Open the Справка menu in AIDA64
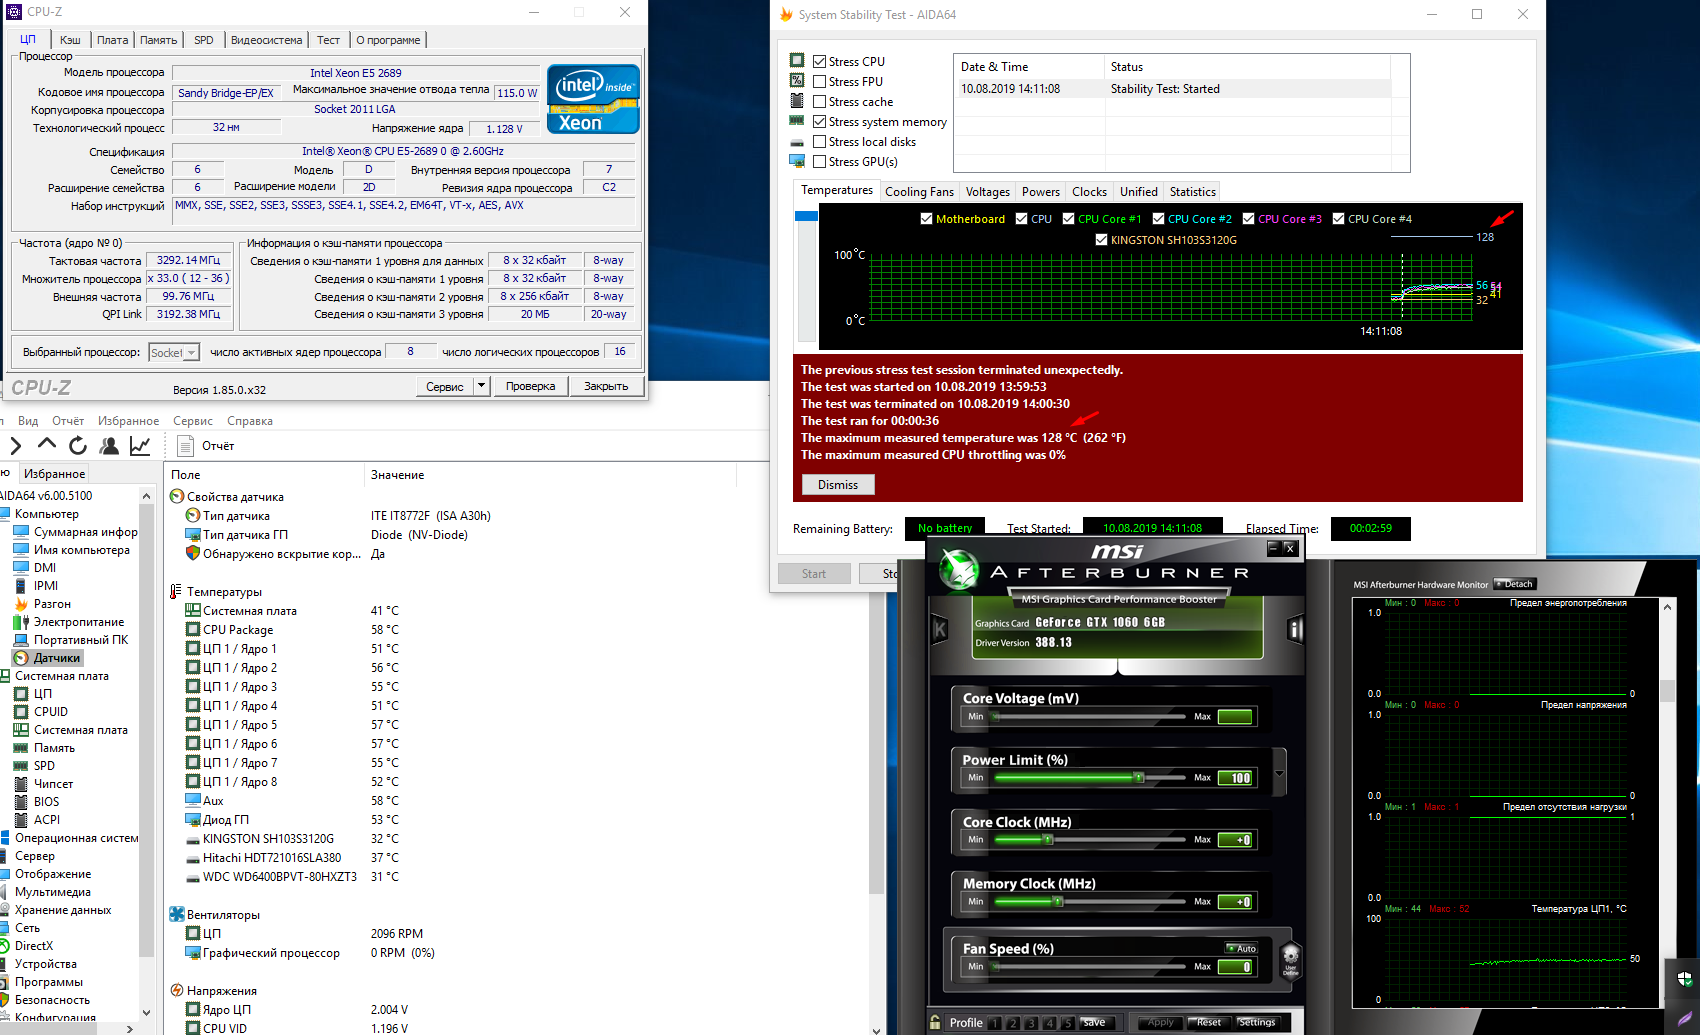 [250, 421]
